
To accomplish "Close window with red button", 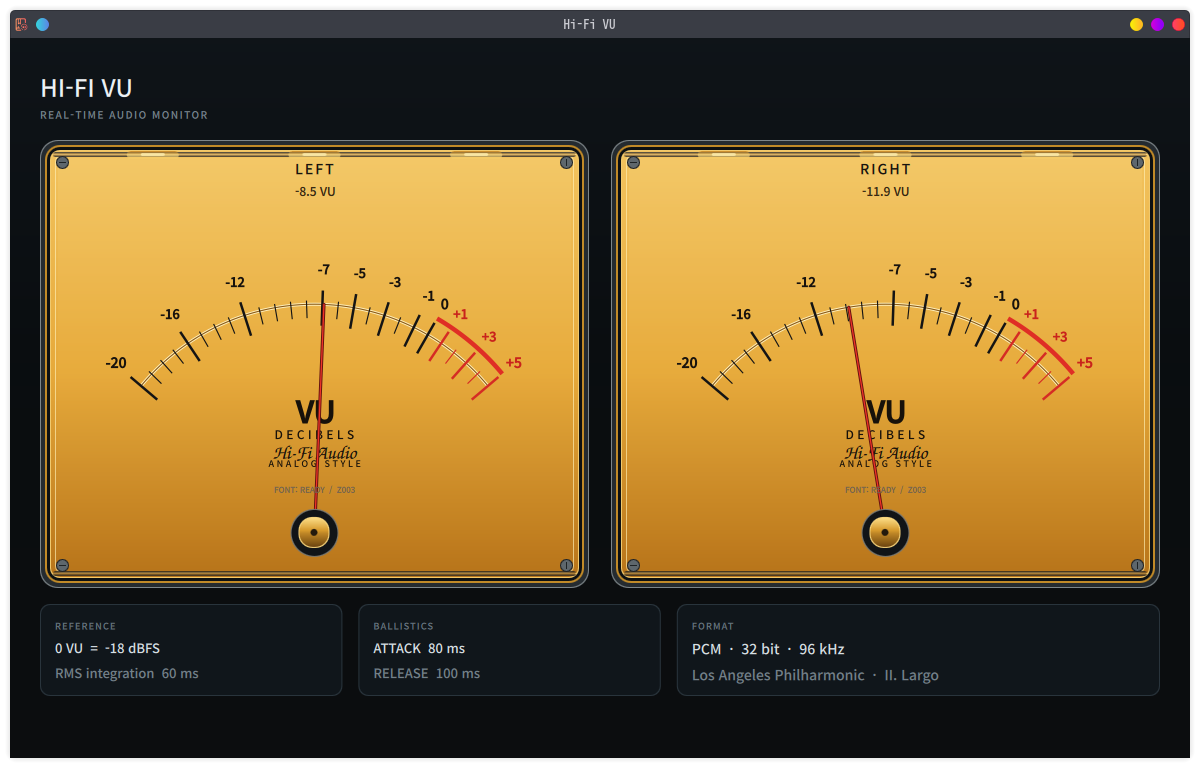I will point(1178,24).
